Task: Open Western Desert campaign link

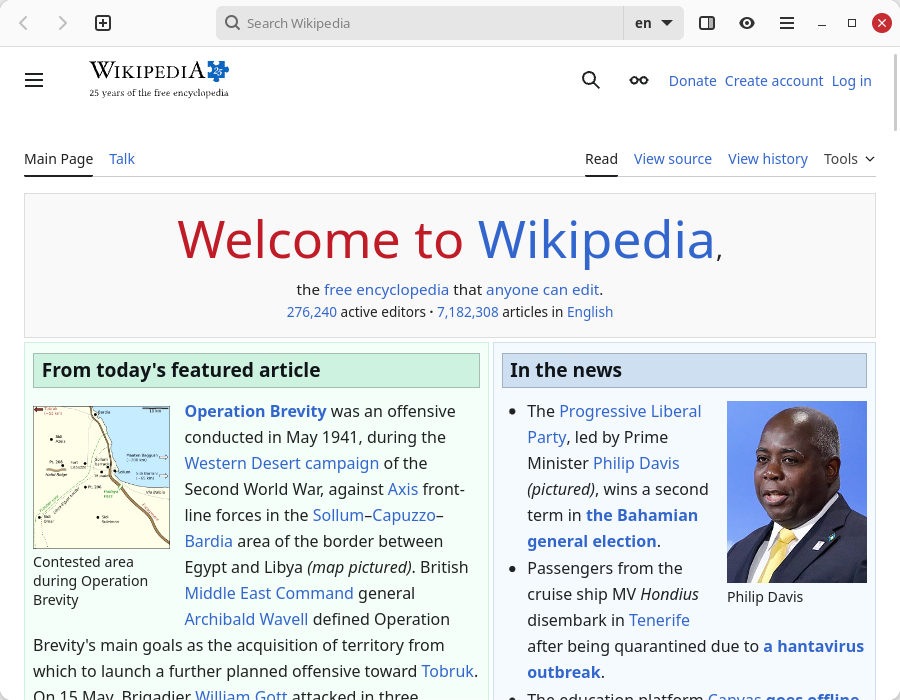Action: coord(282,464)
